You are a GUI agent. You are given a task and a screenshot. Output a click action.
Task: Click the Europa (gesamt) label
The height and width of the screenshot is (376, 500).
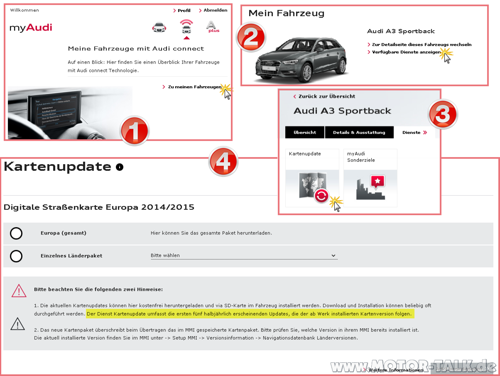(x=63, y=233)
